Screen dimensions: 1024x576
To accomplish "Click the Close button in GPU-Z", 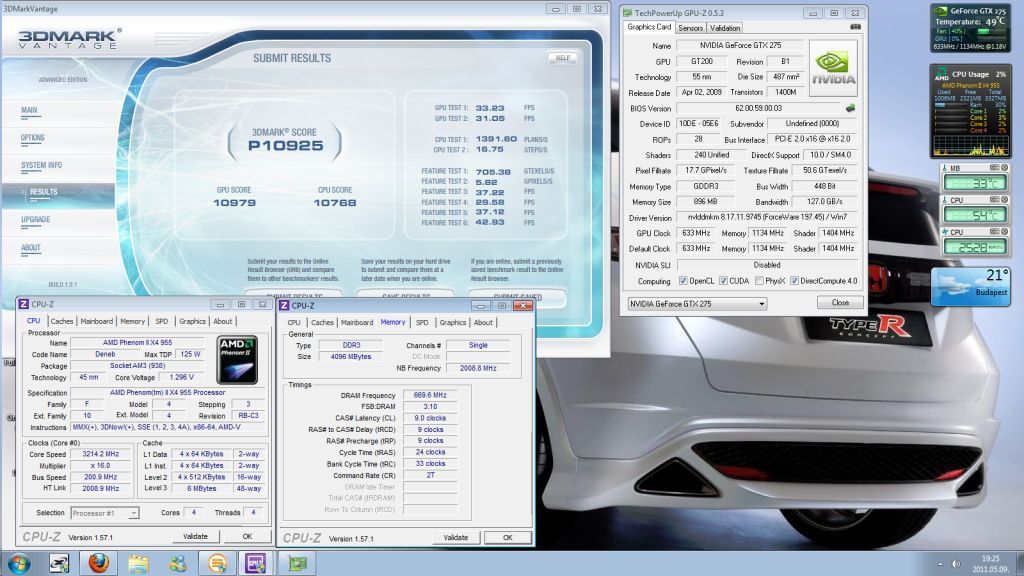I will click(x=840, y=303).
